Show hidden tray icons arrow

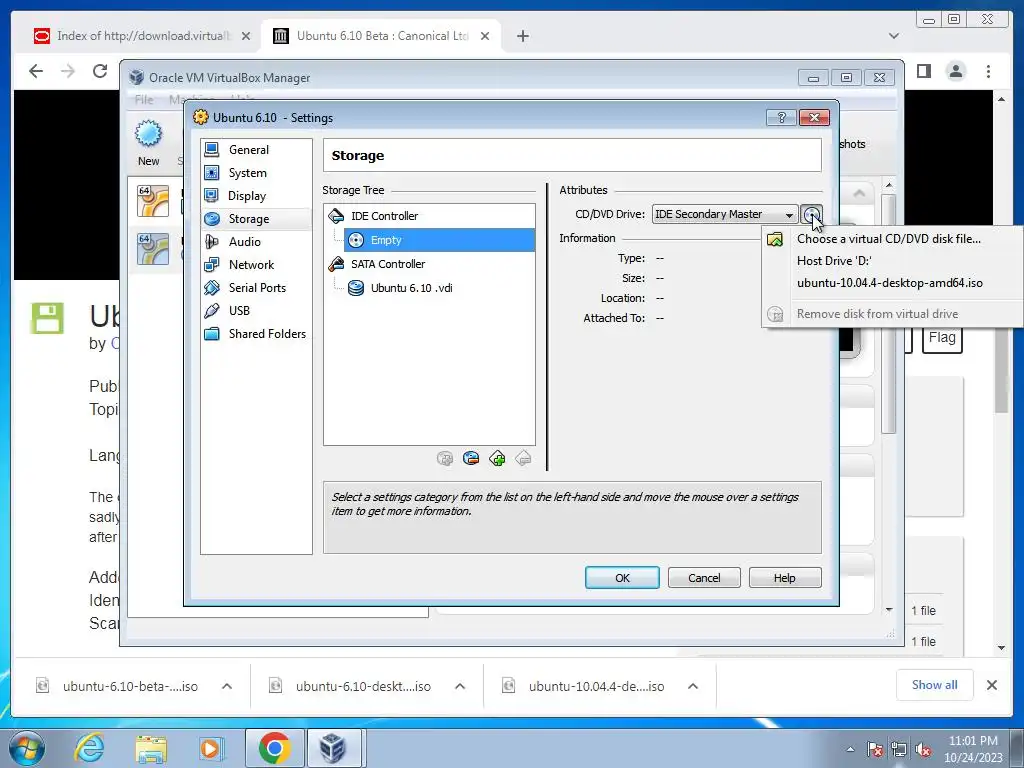click(850, 749)
